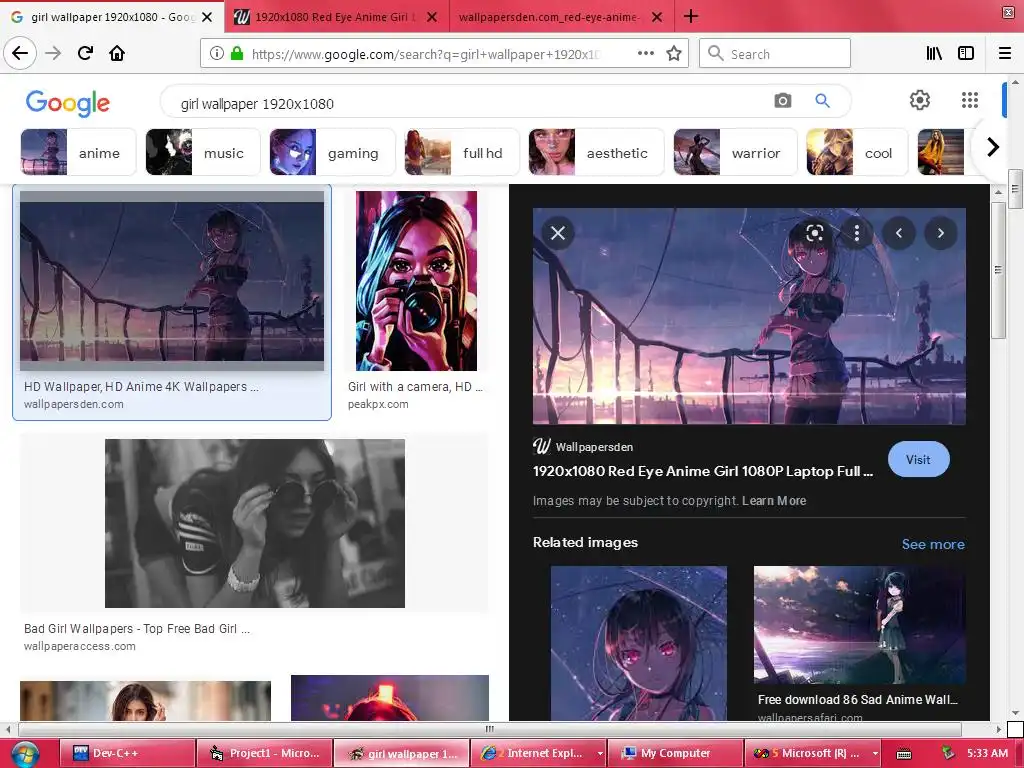Filter results by cool chip

coord(857,152)
